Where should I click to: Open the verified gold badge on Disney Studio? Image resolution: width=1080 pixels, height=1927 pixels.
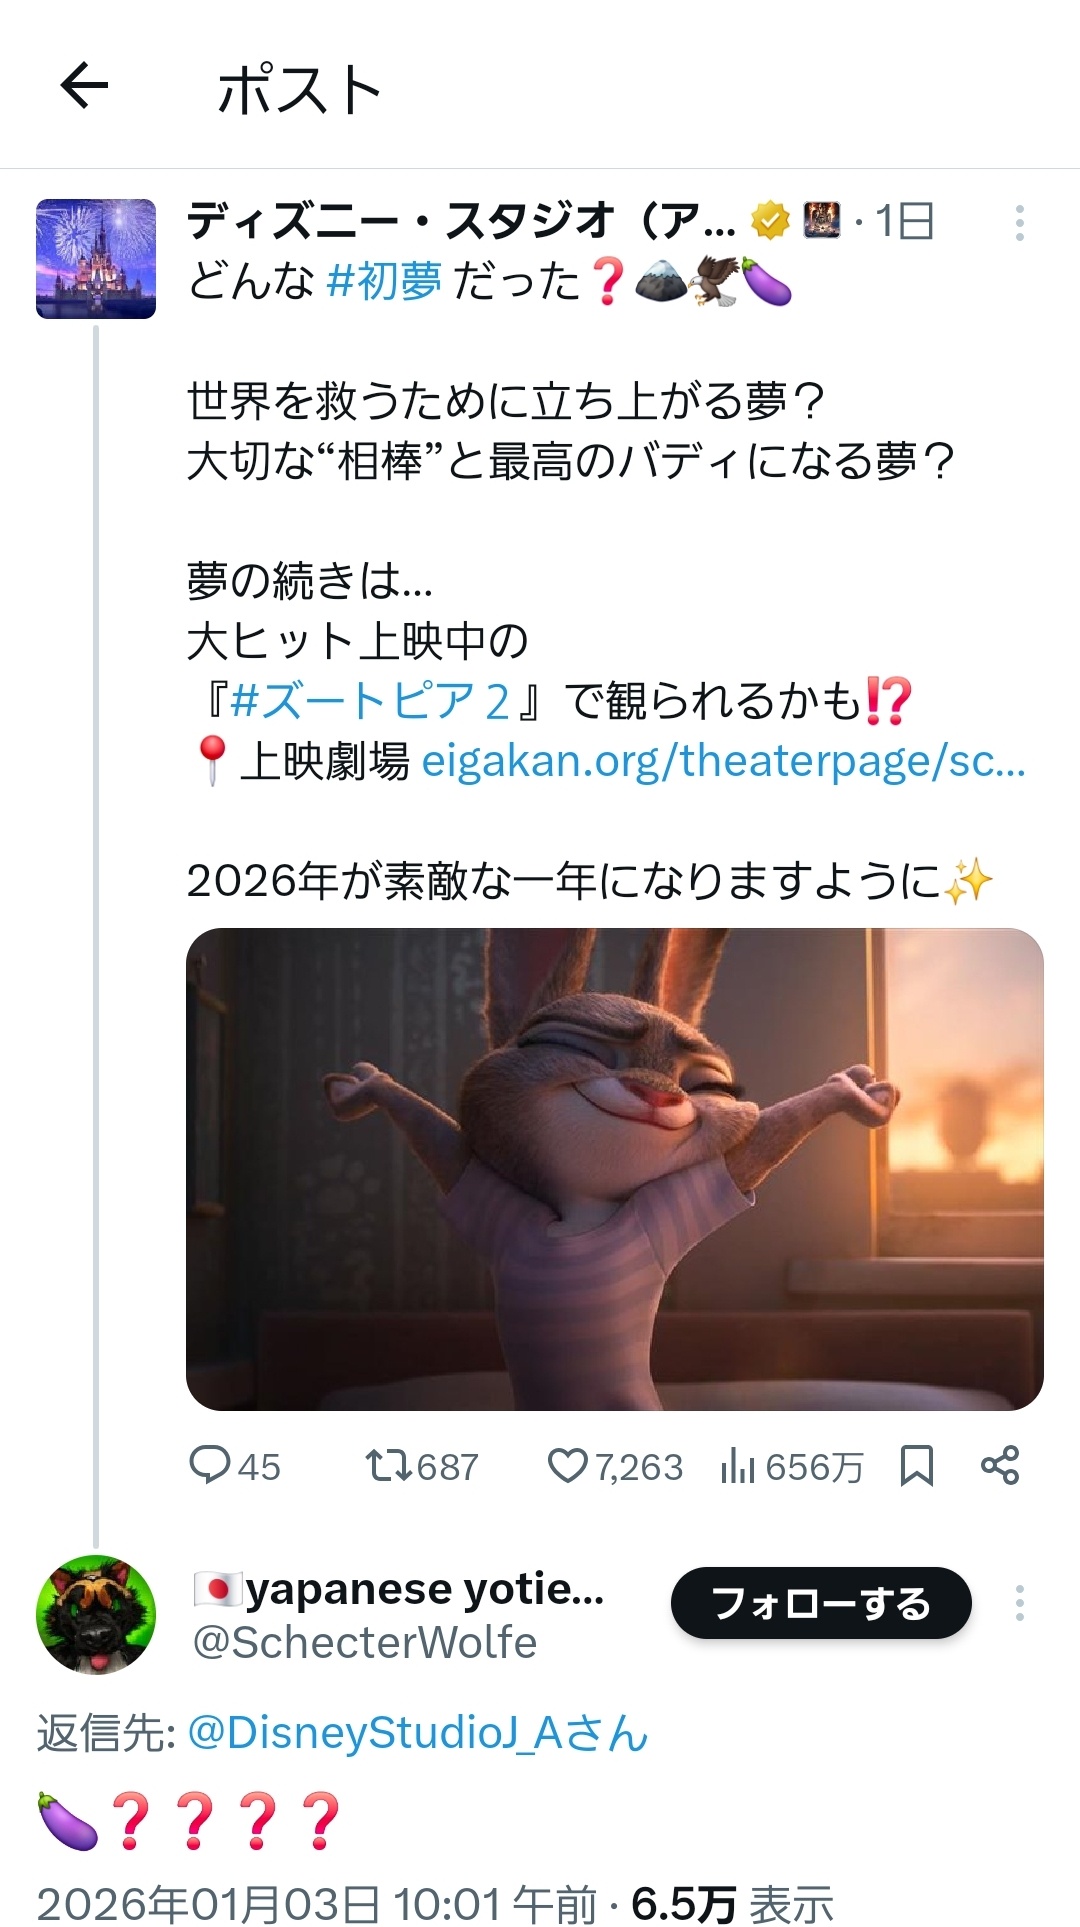pos(770,221)
